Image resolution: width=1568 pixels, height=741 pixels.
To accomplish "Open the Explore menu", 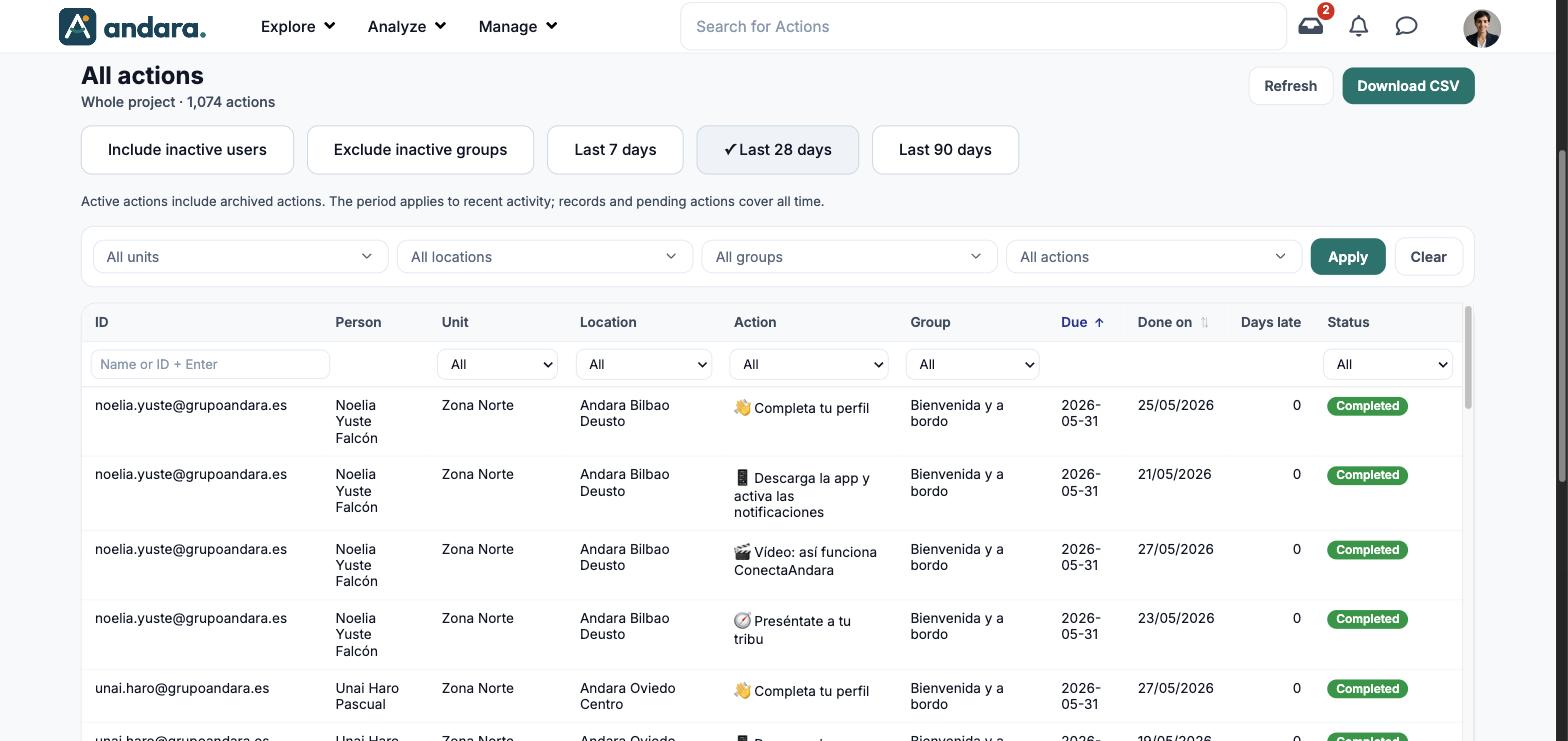I will click(298, 26).
